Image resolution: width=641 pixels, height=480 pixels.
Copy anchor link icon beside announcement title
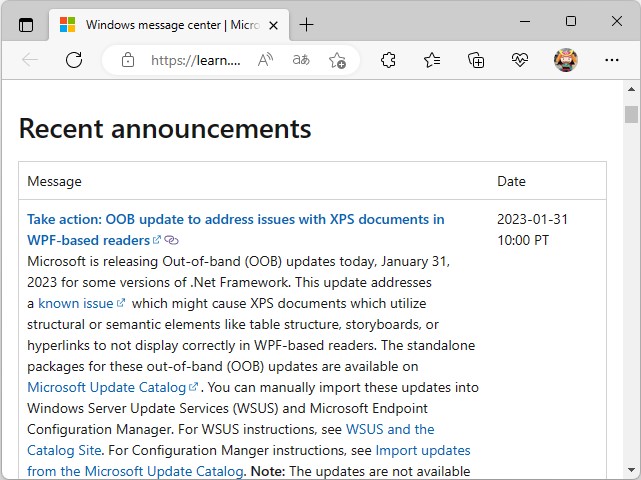pos(171,240)
